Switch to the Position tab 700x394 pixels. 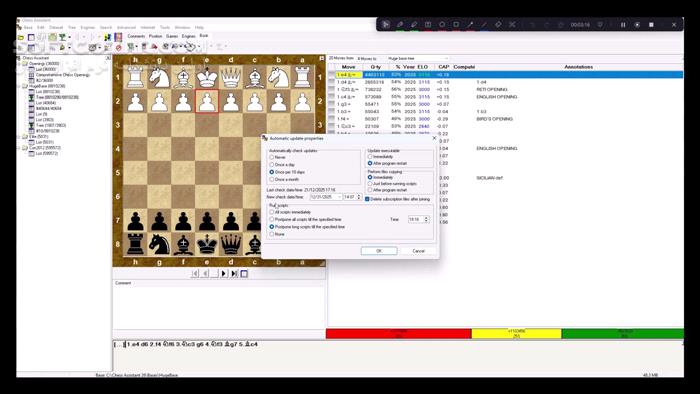155,36
